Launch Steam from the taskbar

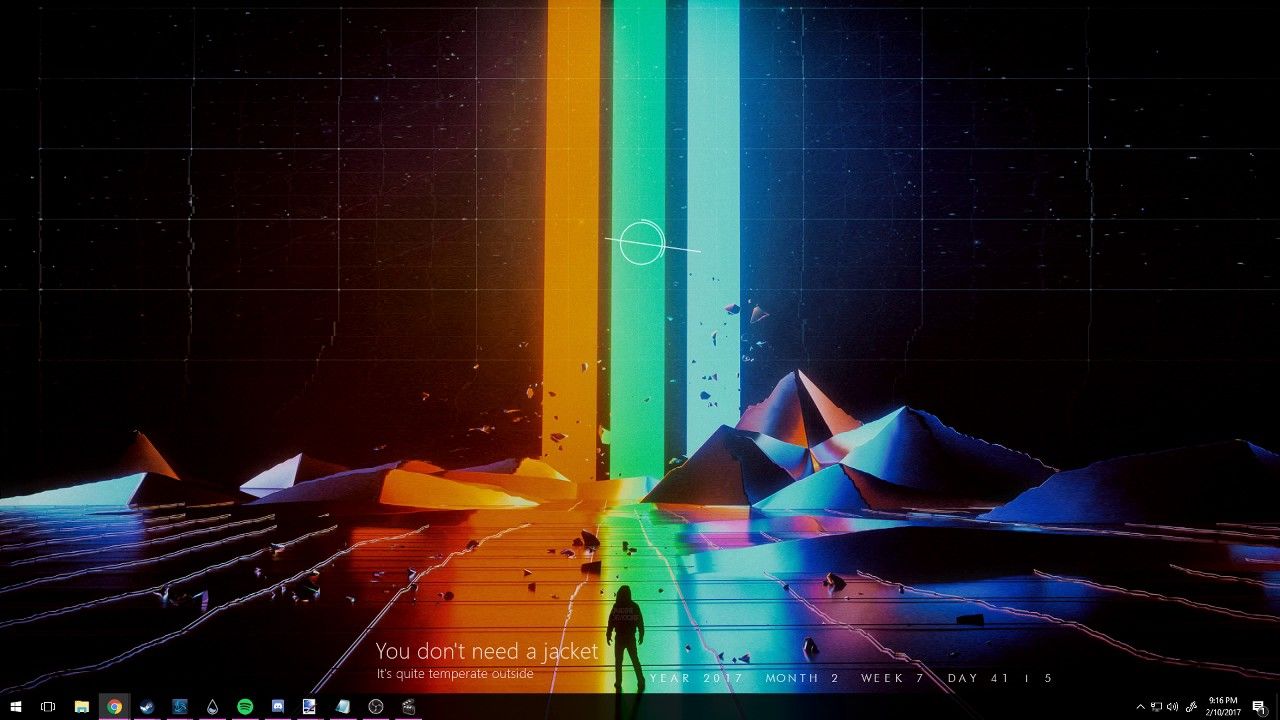147,706
